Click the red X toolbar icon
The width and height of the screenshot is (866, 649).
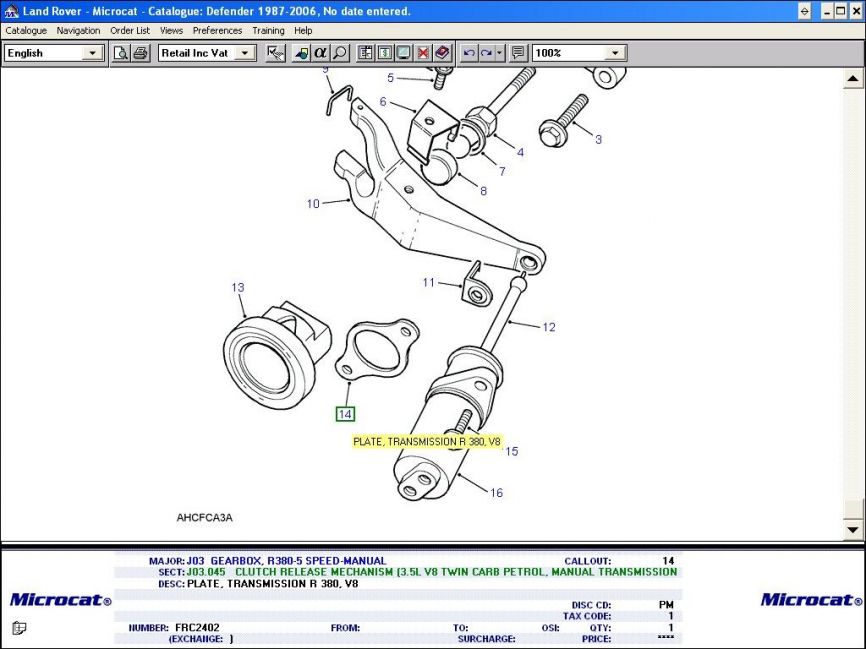(x=423, y=53)
